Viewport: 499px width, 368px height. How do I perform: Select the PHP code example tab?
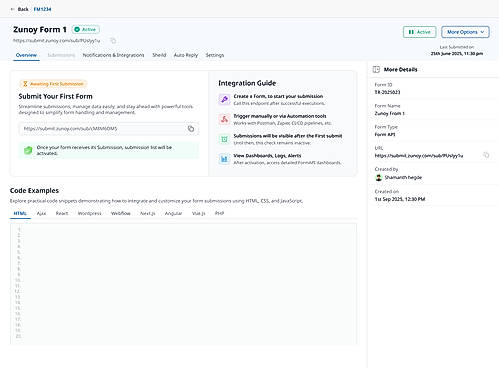219,213
